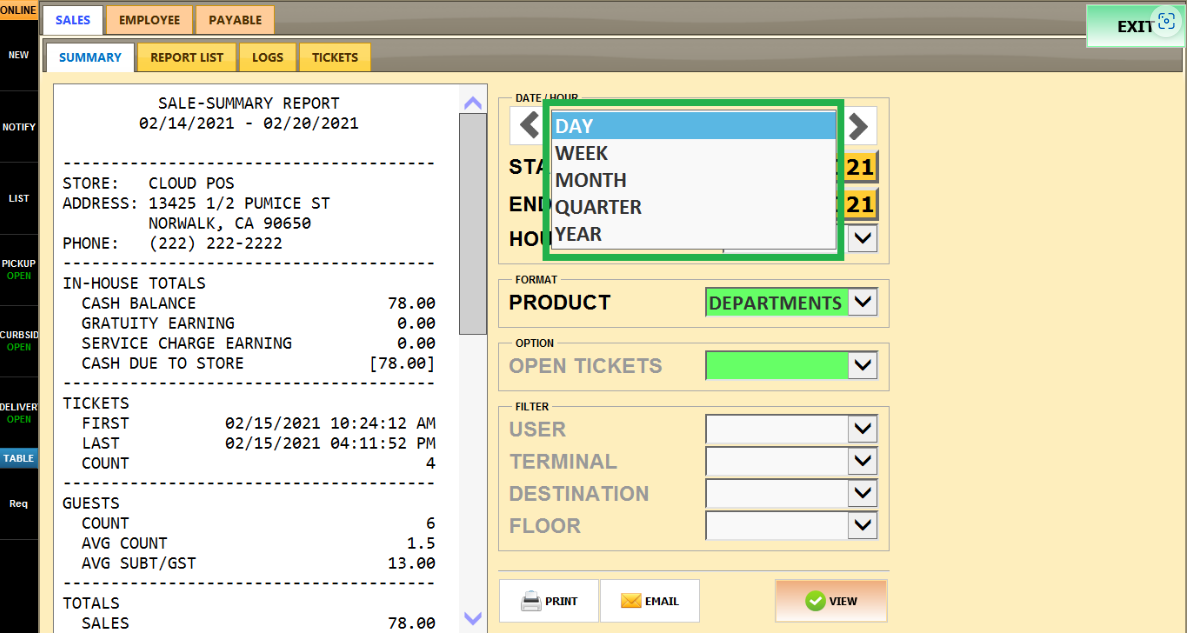Screen dimensions: 1188x635
Task: Open the TERMINAL filter dropdown
Action: click(x=862, y=461)
